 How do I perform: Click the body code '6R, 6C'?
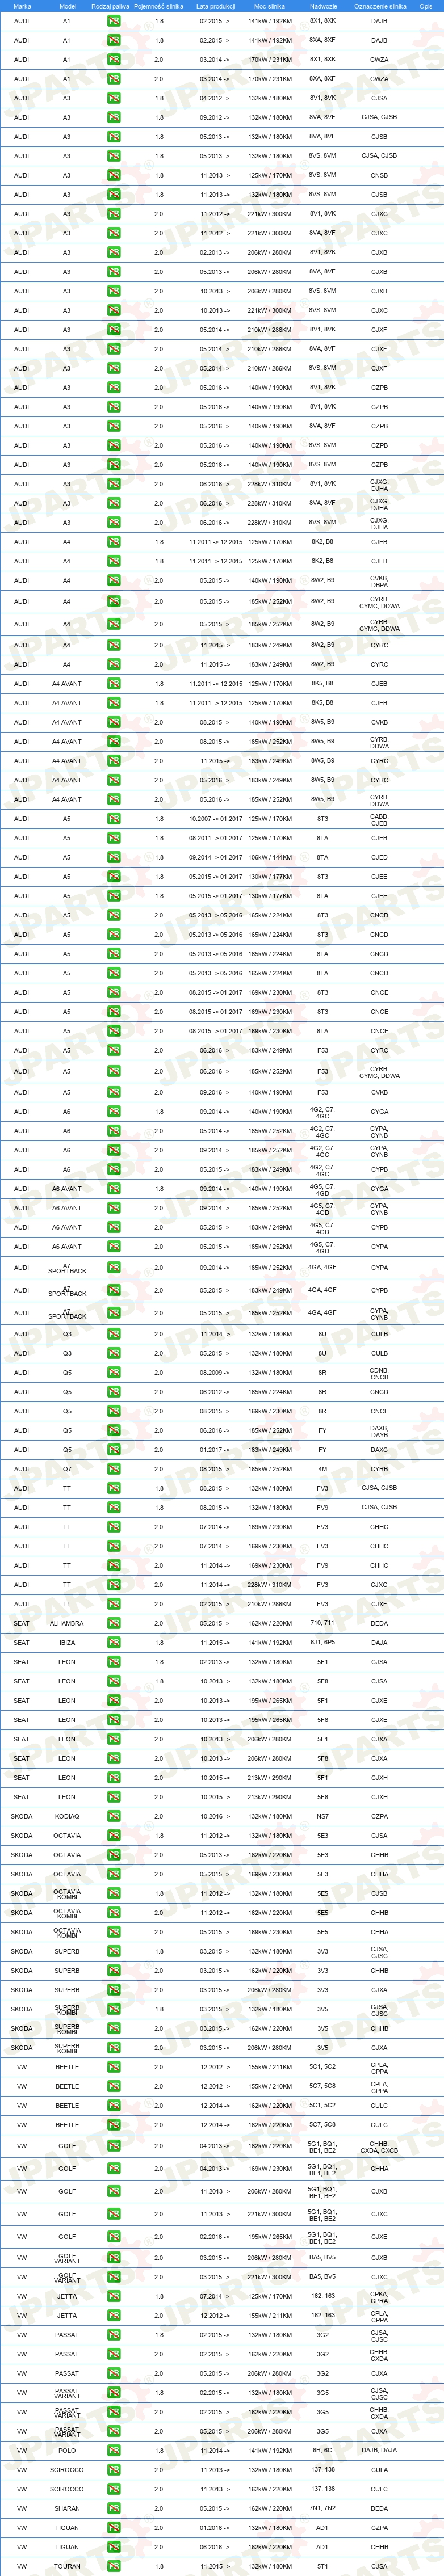tap(323, 2450)
